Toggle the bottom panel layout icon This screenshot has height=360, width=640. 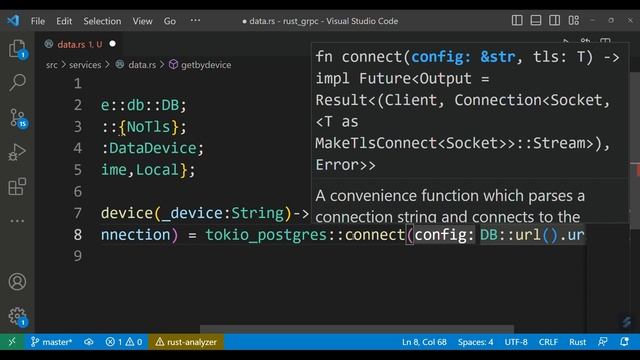536,20
